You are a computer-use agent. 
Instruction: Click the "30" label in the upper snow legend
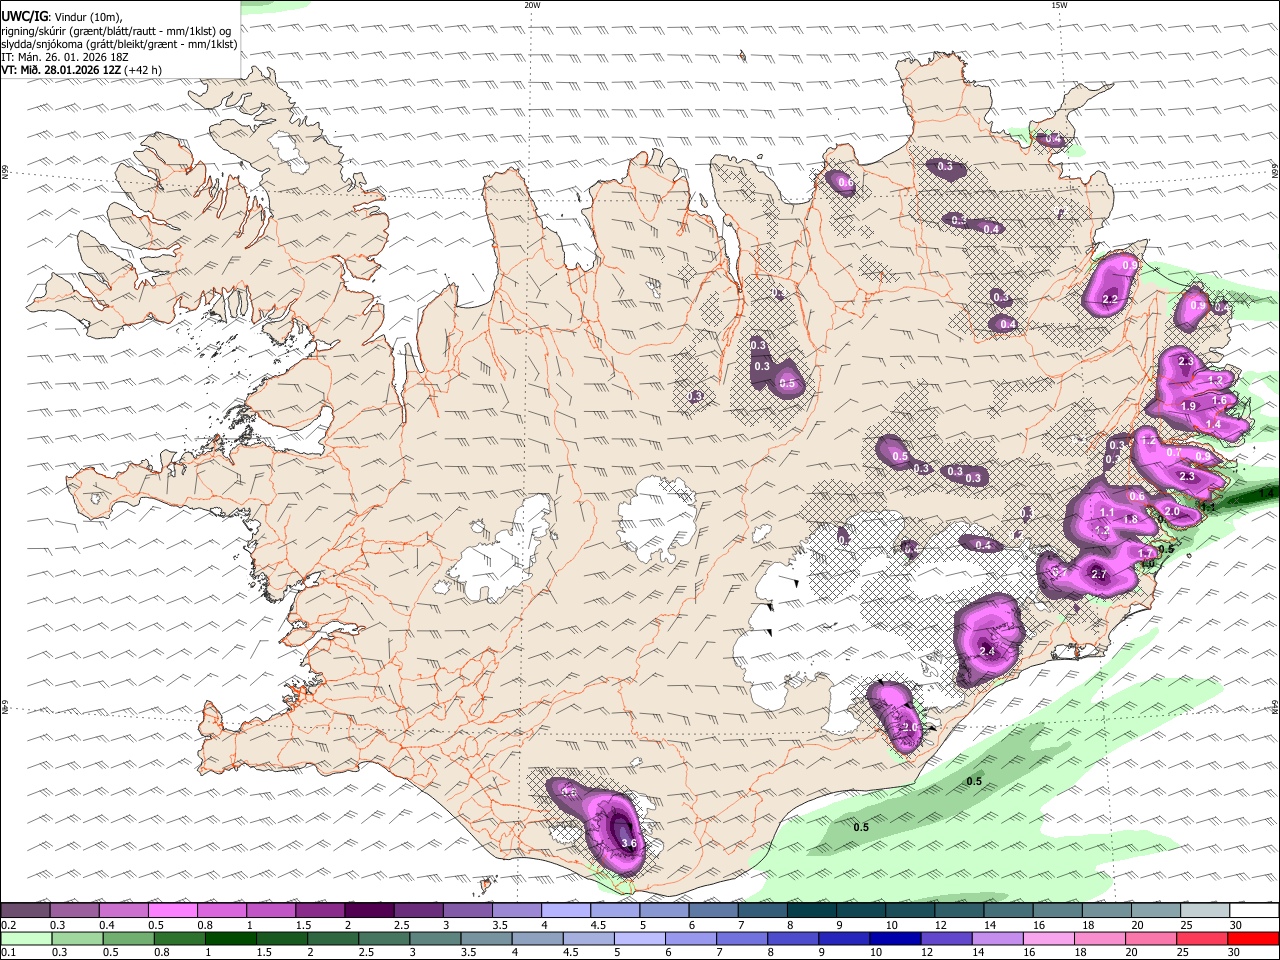click(x=1236, y=925)
